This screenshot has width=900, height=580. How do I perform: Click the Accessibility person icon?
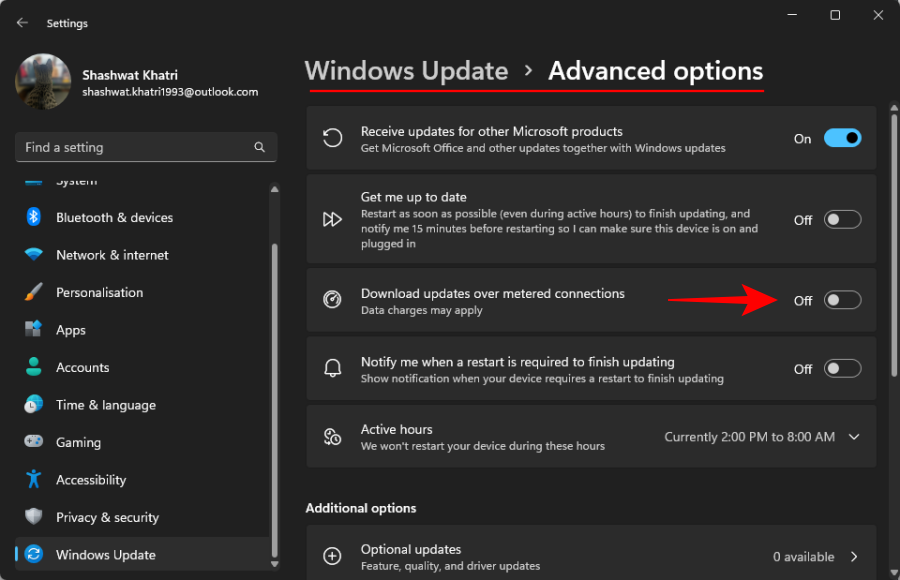click(x=34, y=480)
